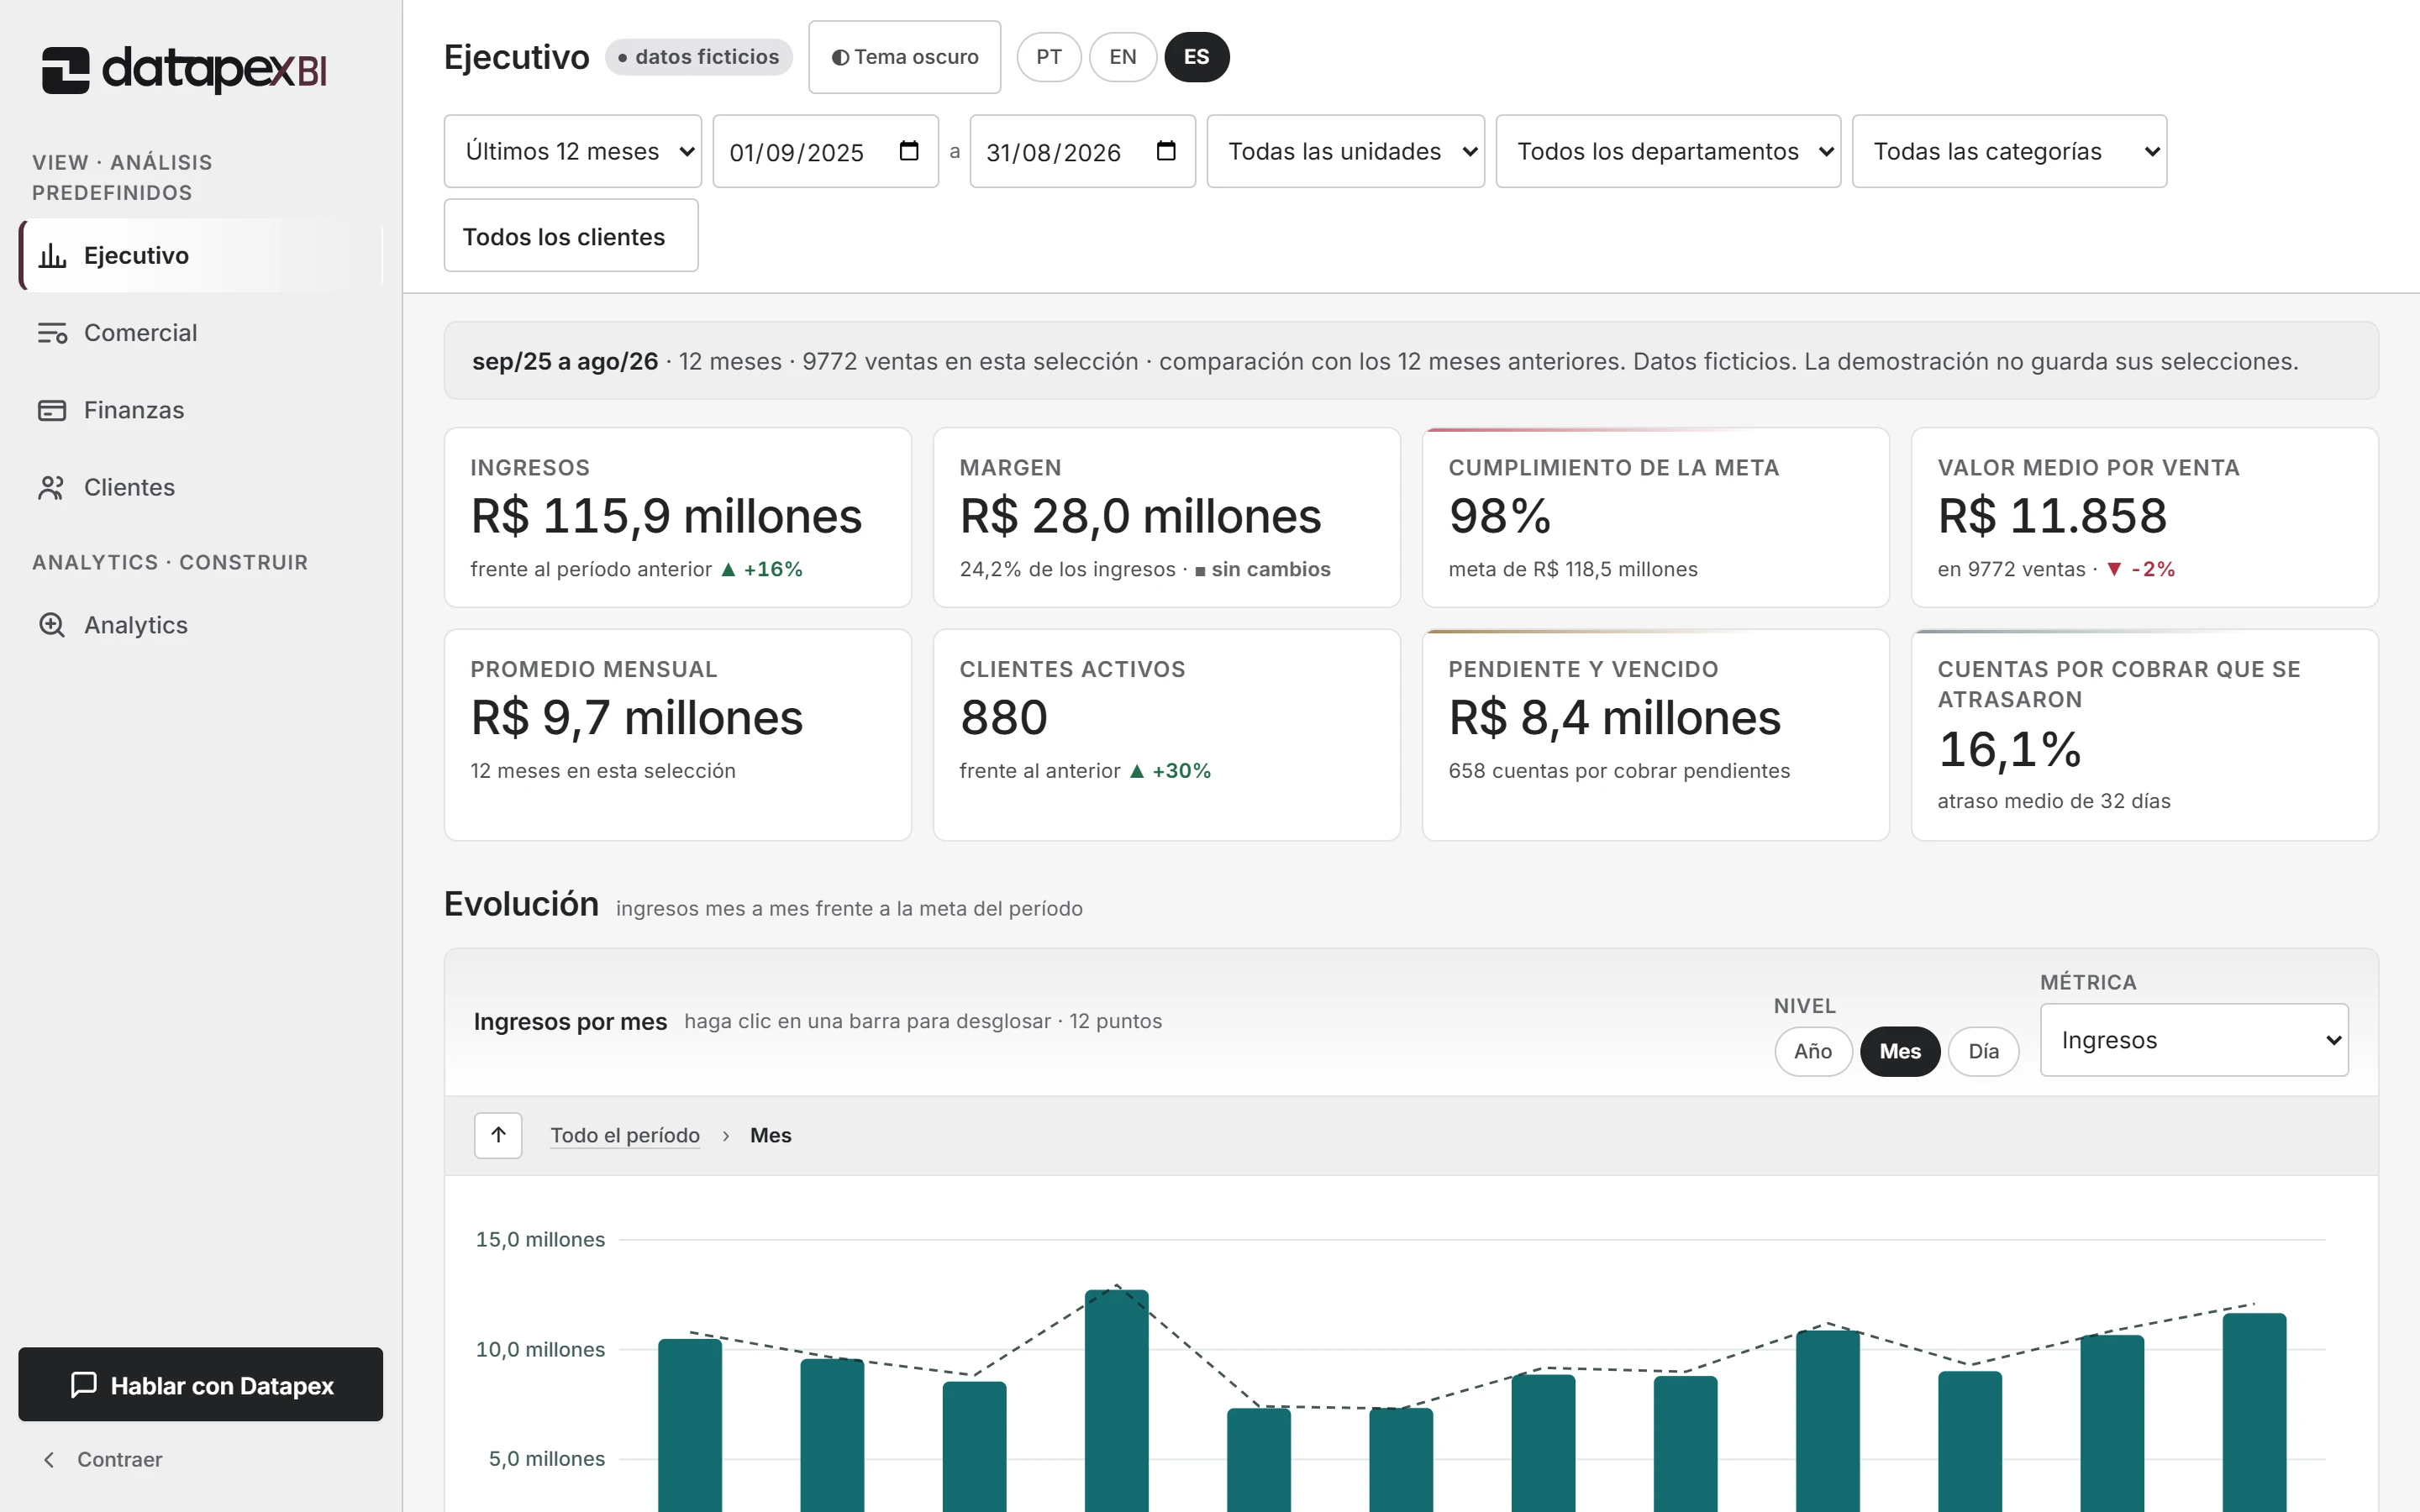
Task: Click the tallest bar in the chart
Action: (1117, 1400)
